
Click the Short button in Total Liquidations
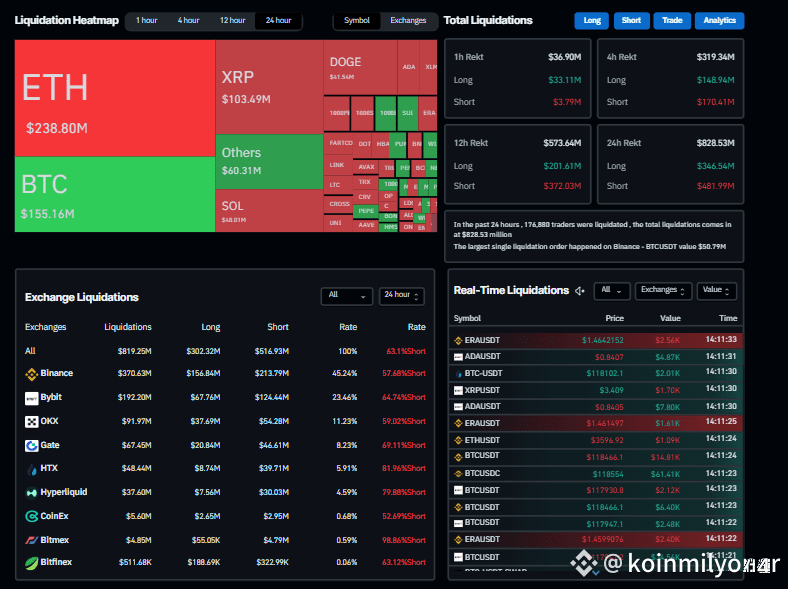[631, 21]
